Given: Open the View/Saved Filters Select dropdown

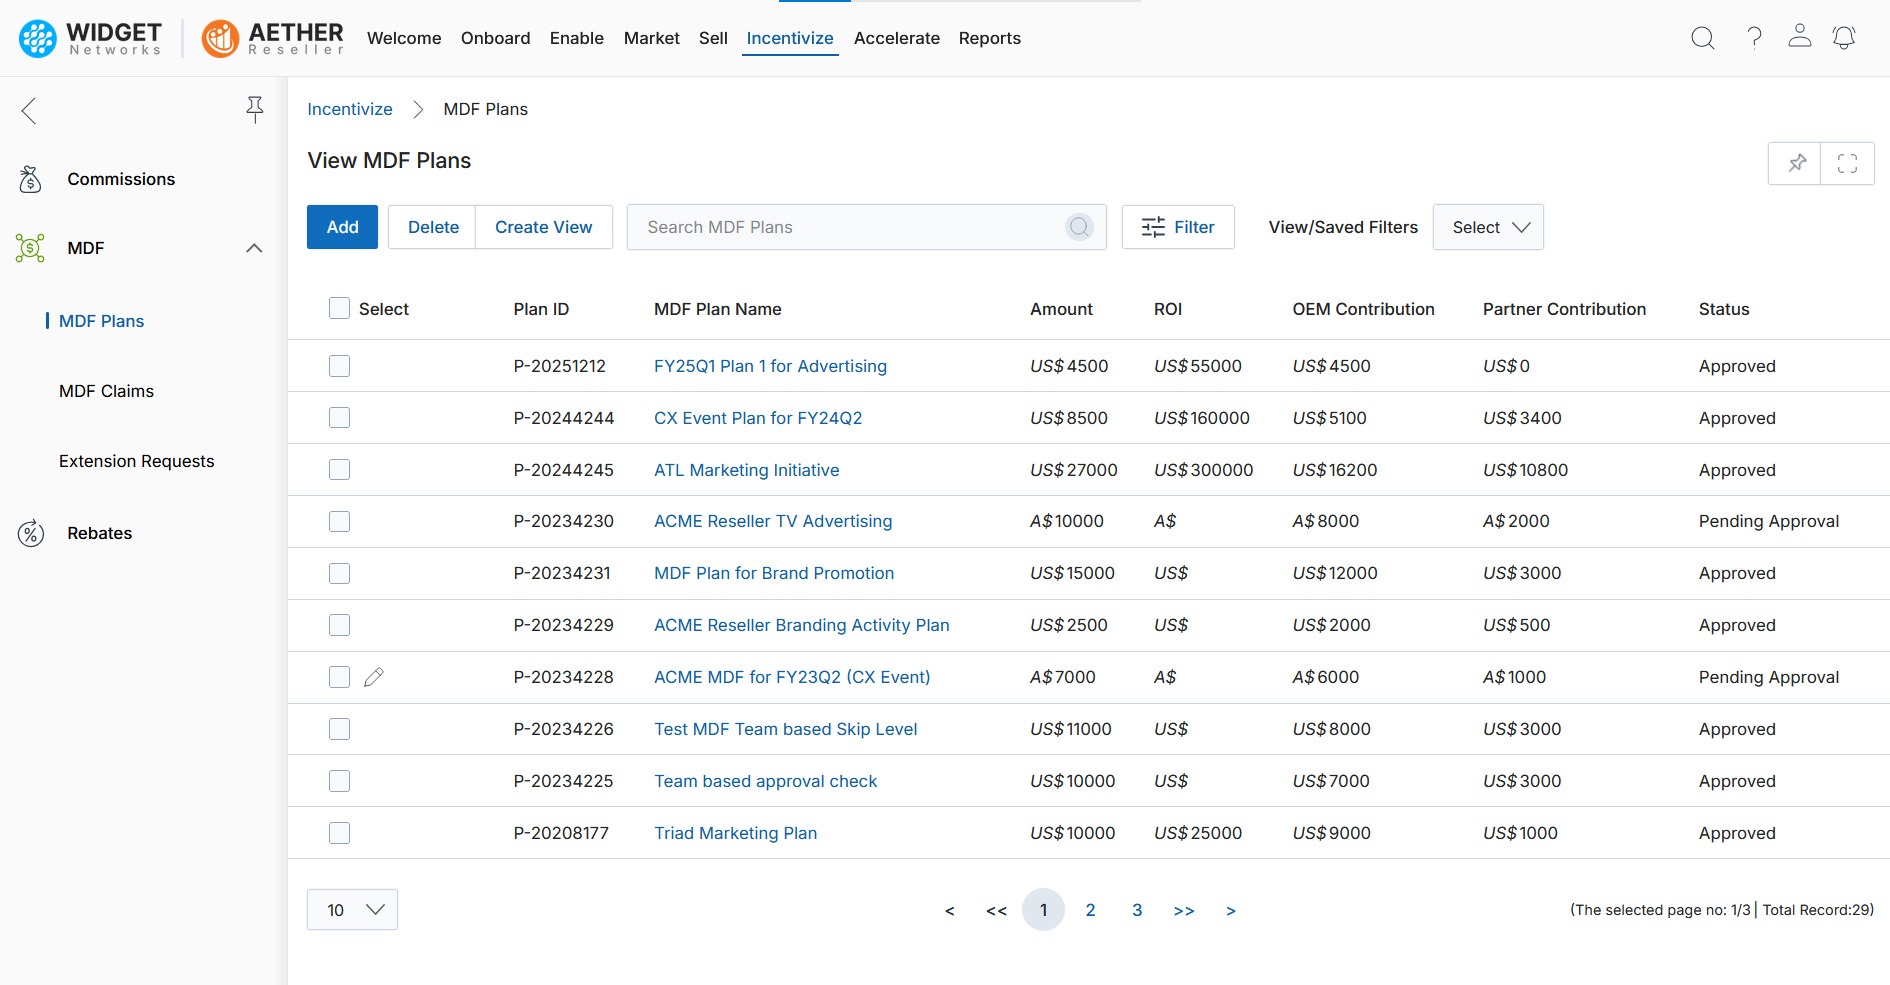Looking at the screenshot, I should click(x=1487, y=227).
